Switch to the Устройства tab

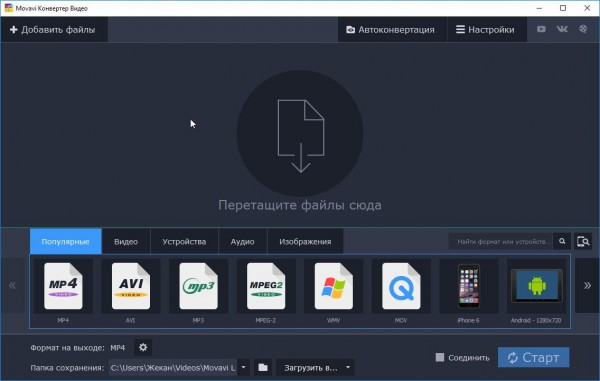pyautogui.click(x=184, y=241)
